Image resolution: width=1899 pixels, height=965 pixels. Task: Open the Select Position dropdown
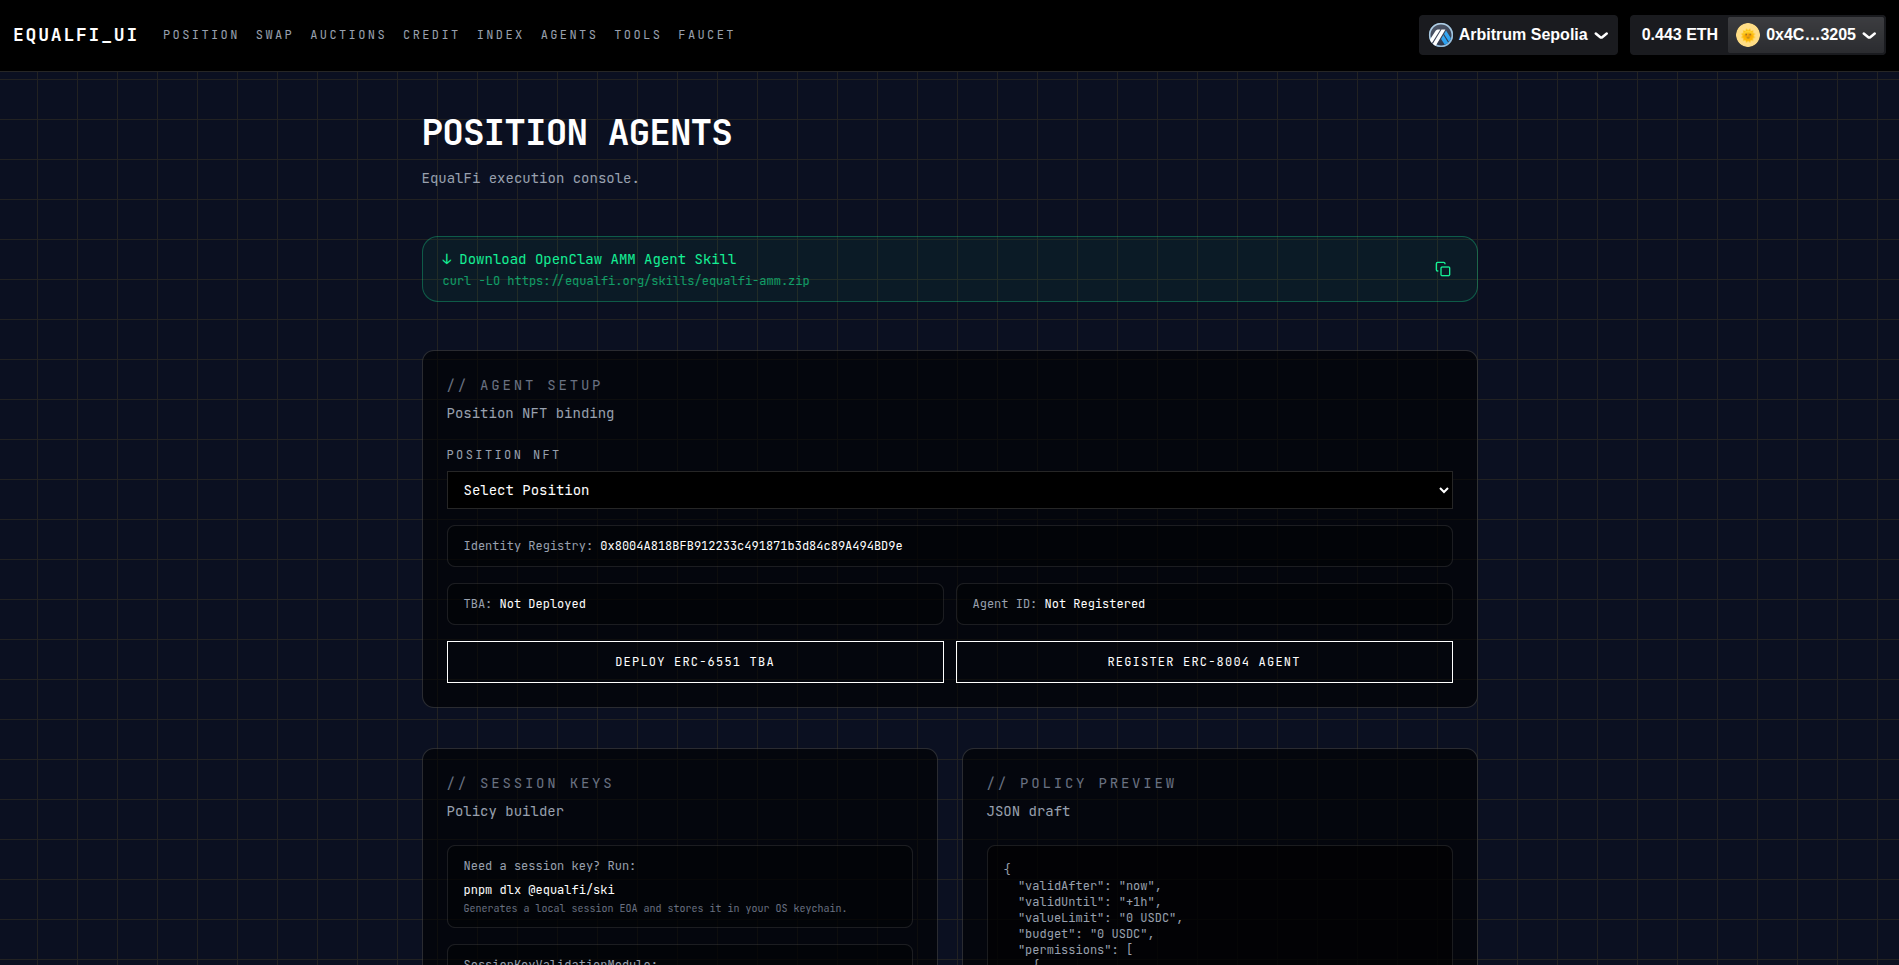click(948, 490)
